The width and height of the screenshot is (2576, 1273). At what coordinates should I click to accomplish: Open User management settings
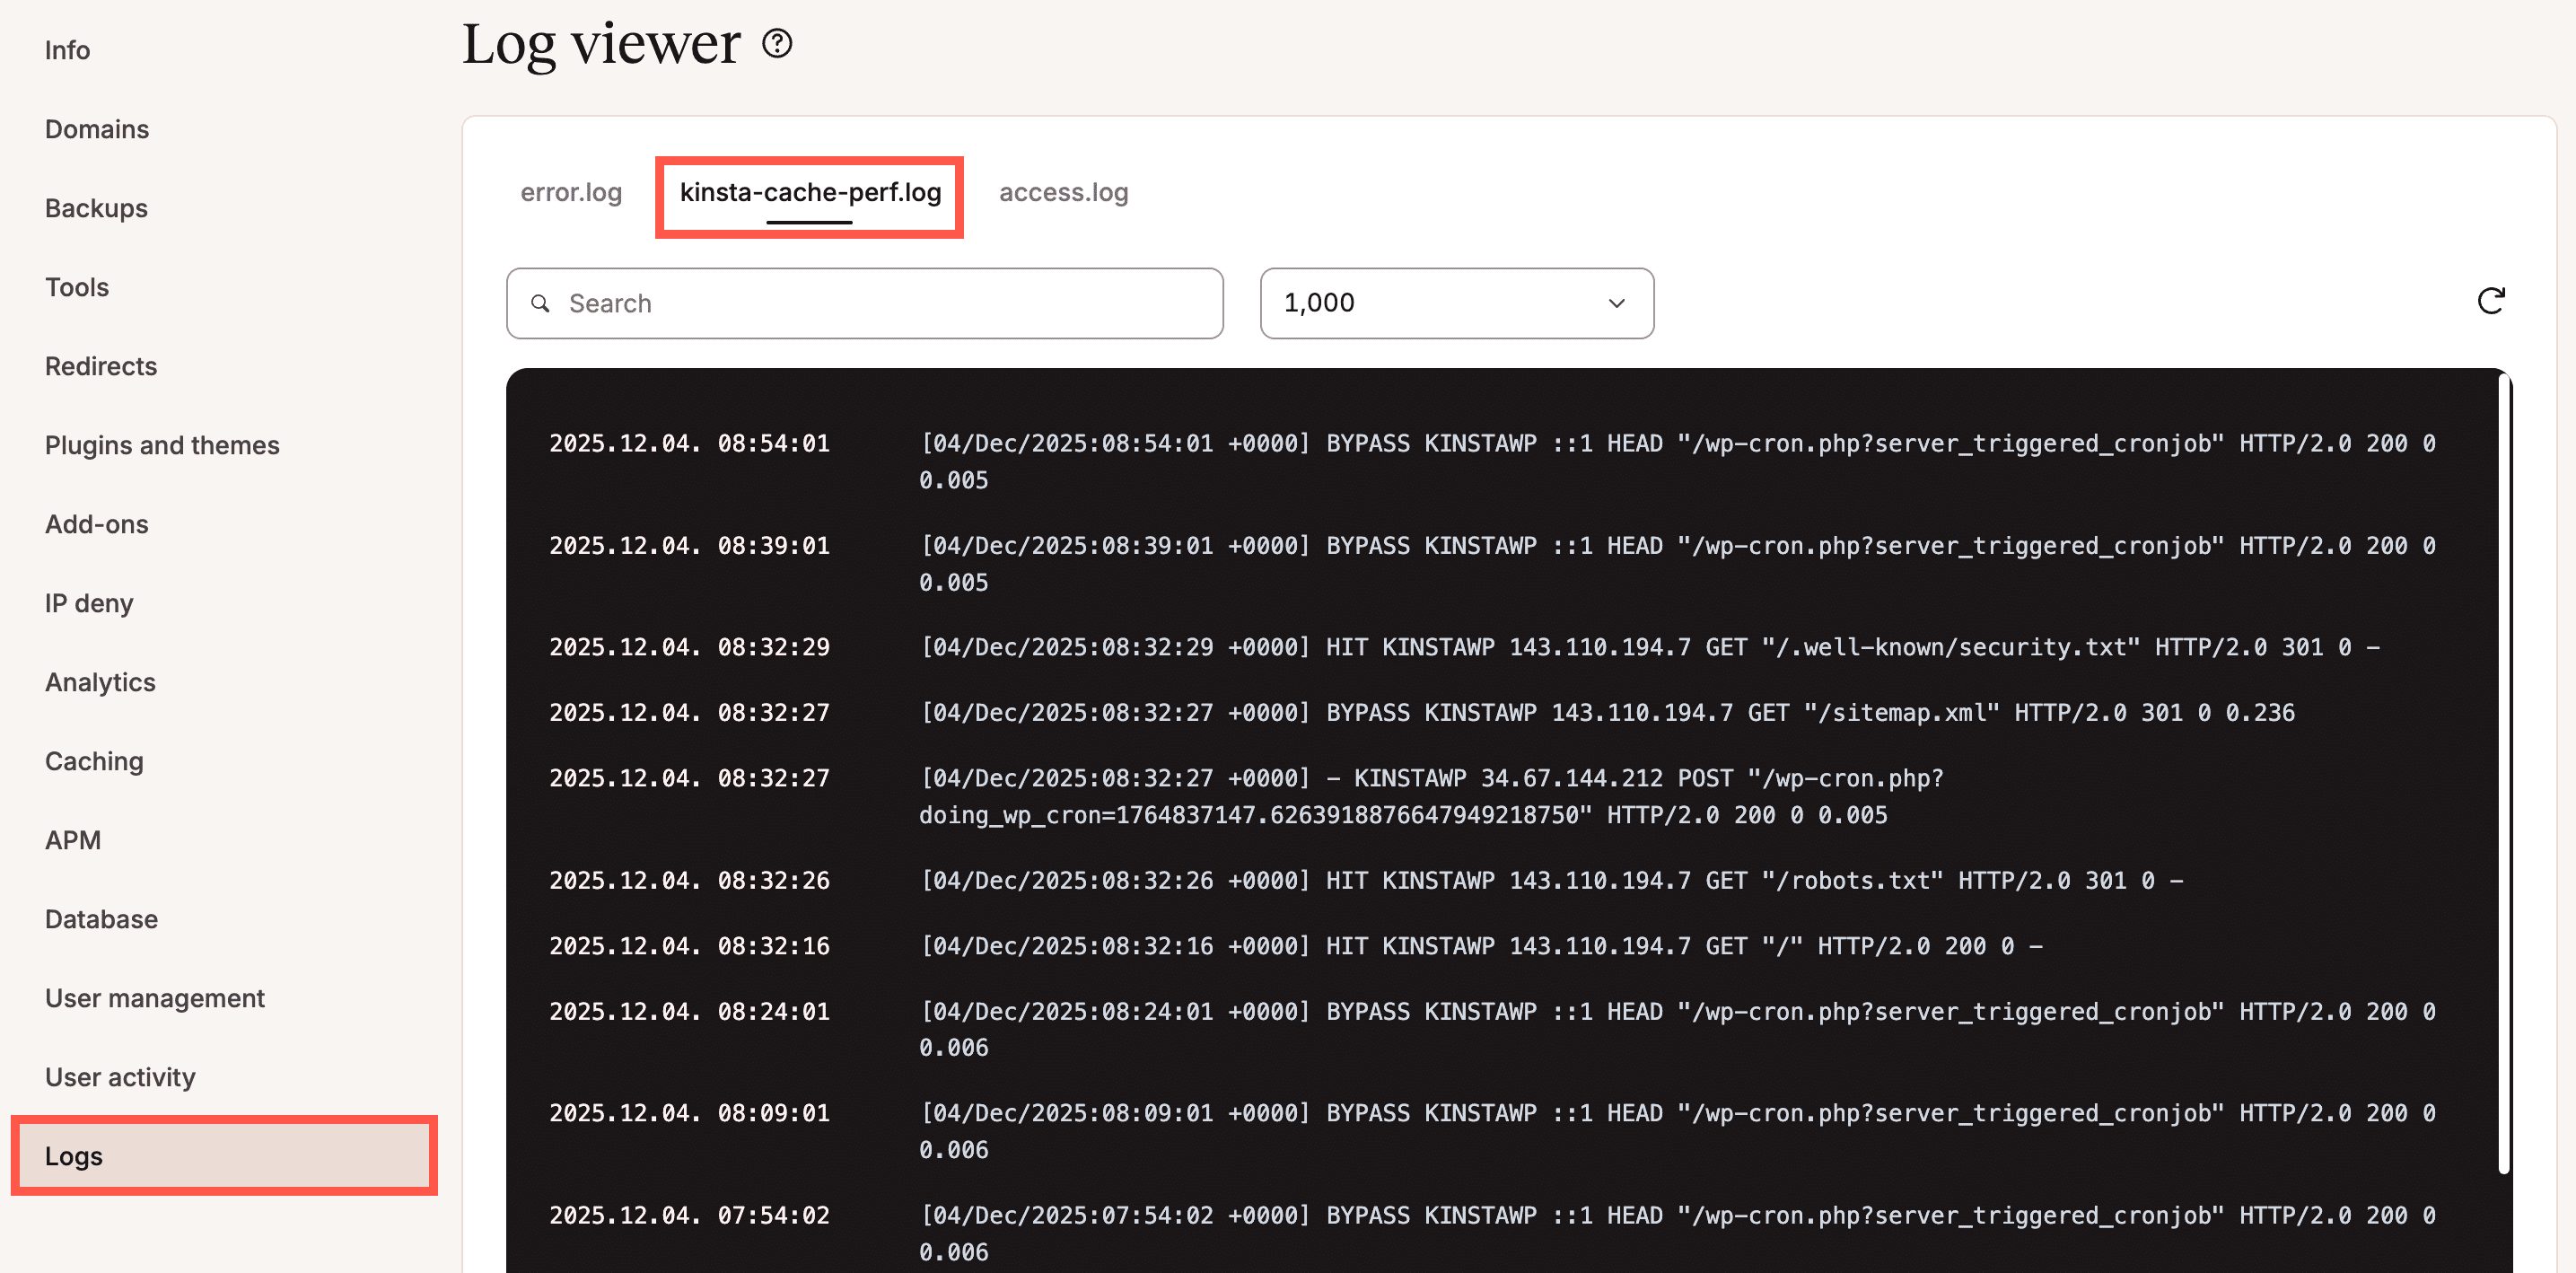(154, 998)
